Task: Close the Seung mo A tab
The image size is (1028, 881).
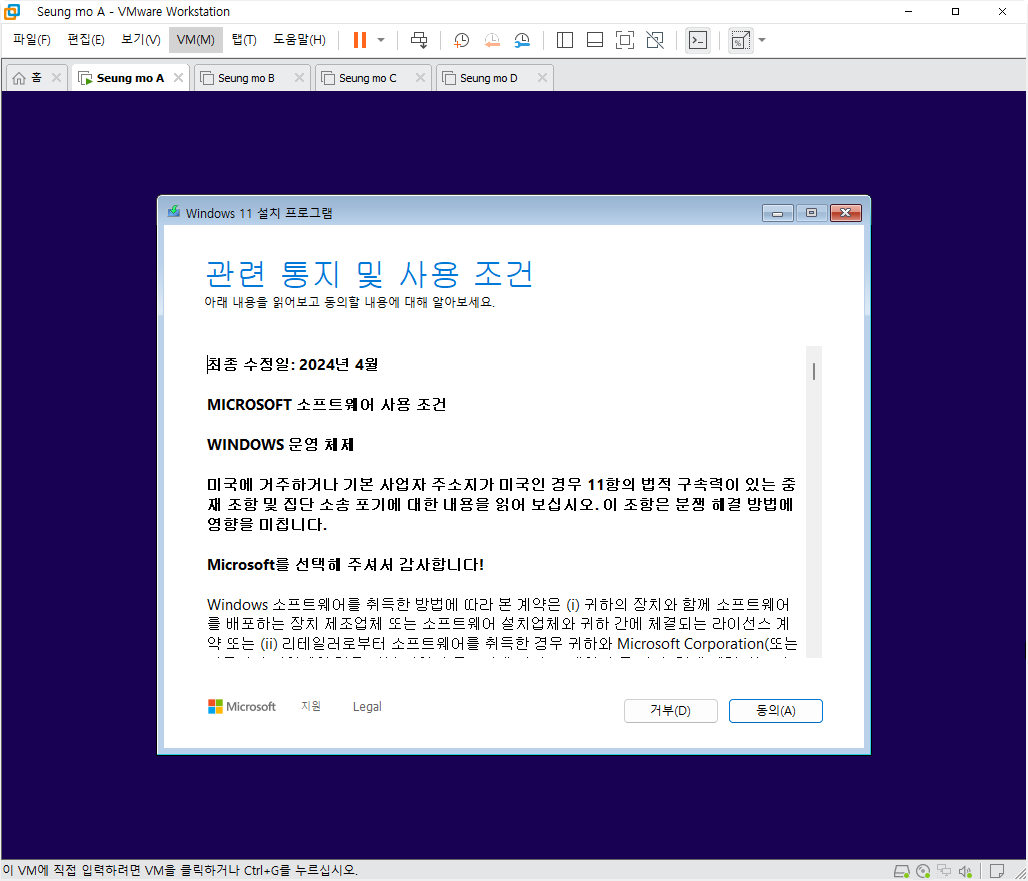Action: point(178,77)
